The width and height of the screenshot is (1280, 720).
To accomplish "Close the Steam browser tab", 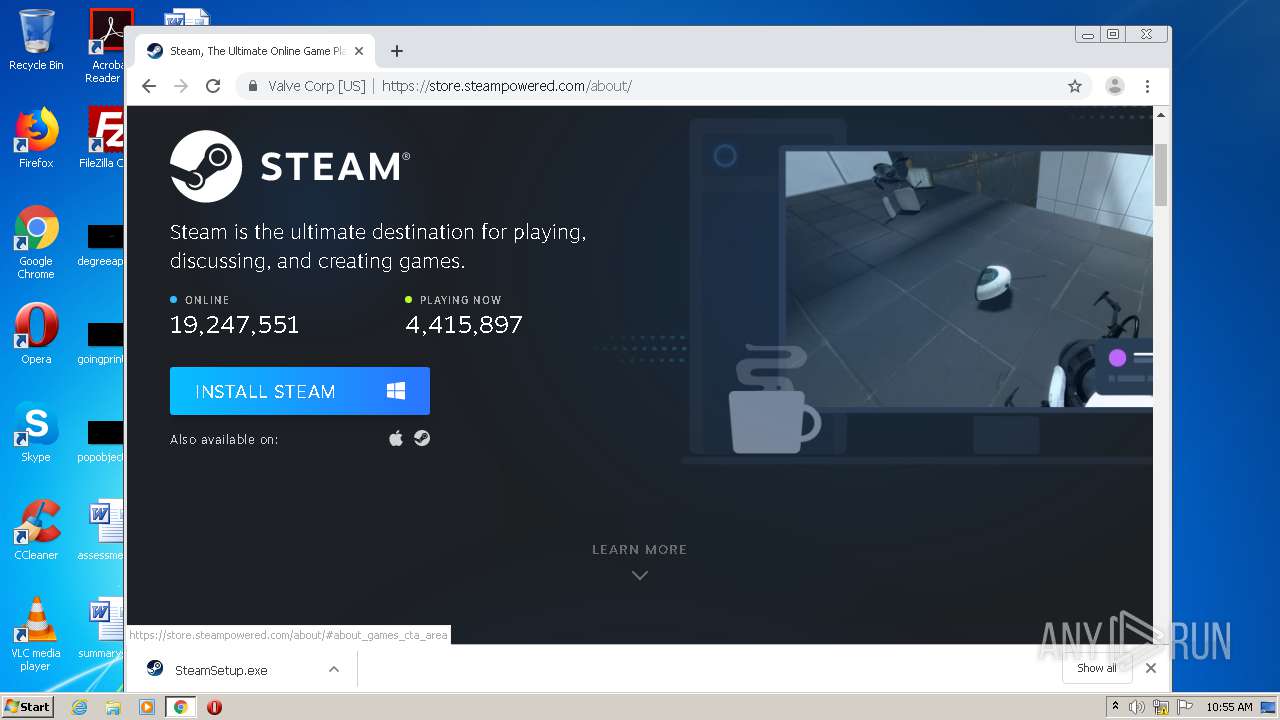I will [359, 51].
